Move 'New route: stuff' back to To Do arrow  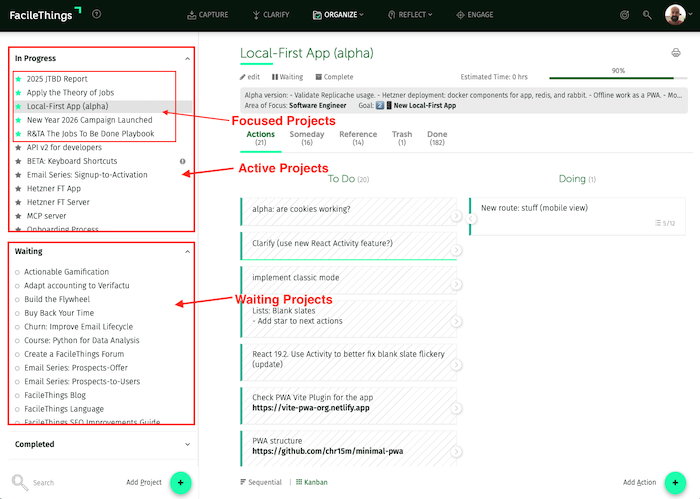(x=471, y=219)
